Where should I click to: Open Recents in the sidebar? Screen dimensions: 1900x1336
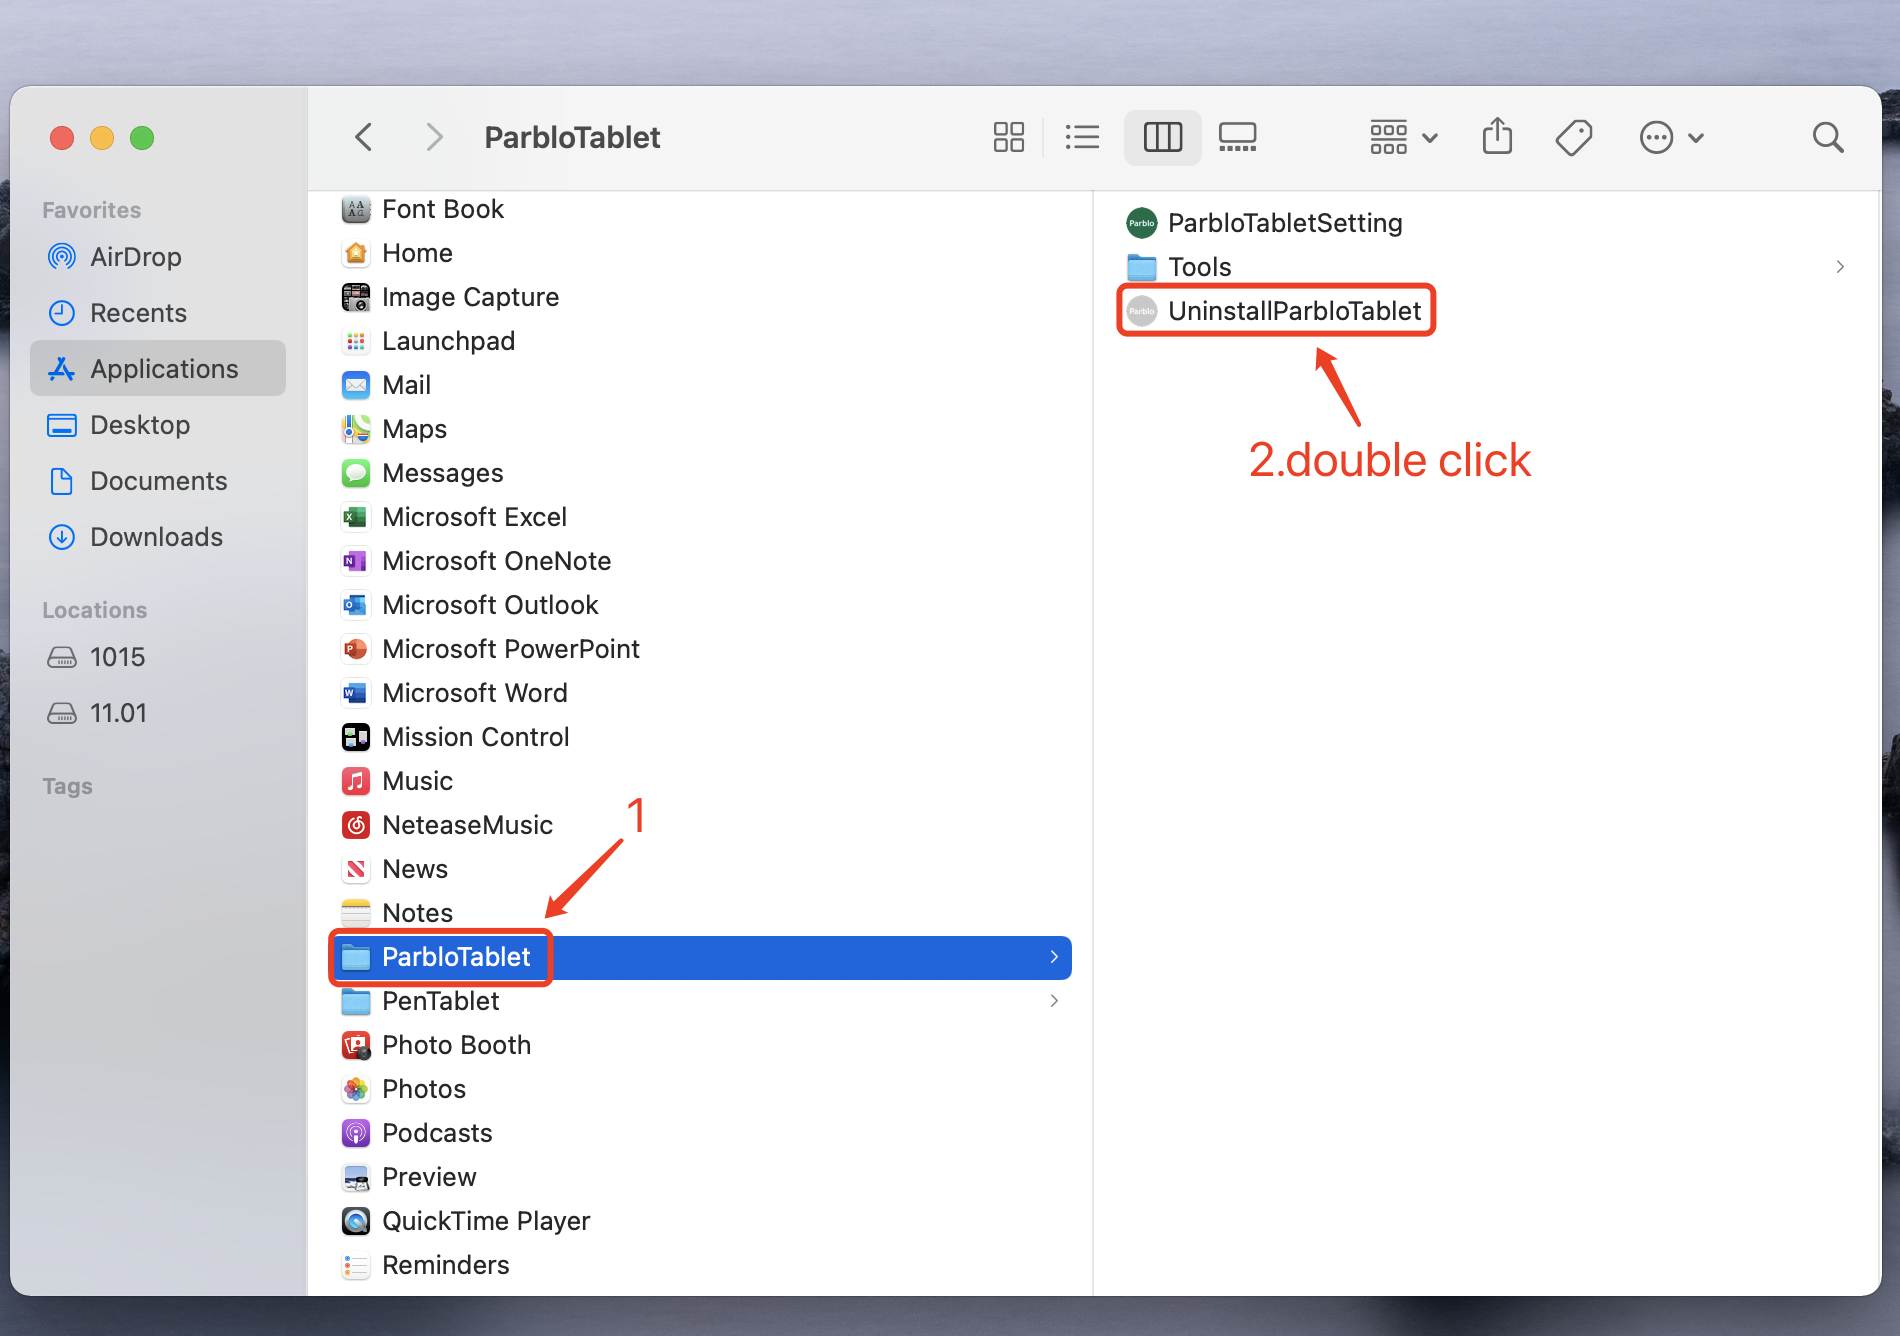pos(158,313)
